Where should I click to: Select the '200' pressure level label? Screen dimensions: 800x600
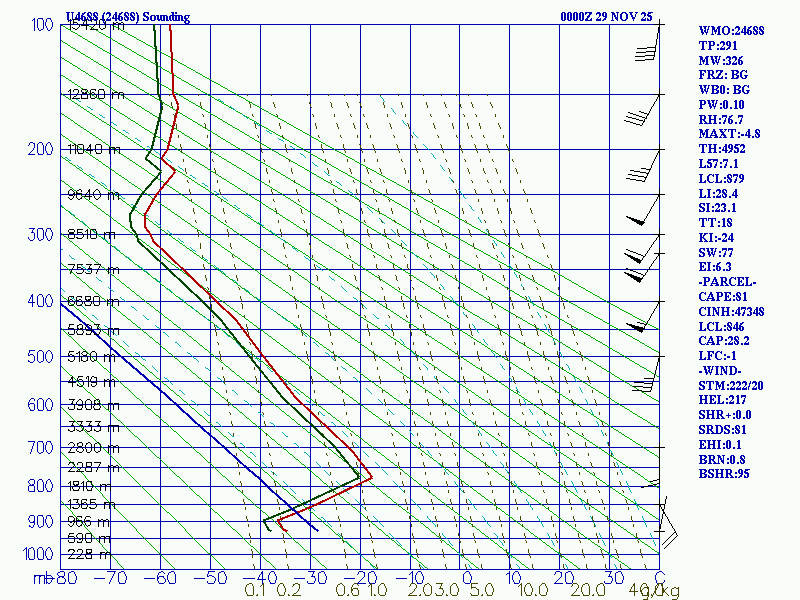pyautogui.click(x=40, y=149)
